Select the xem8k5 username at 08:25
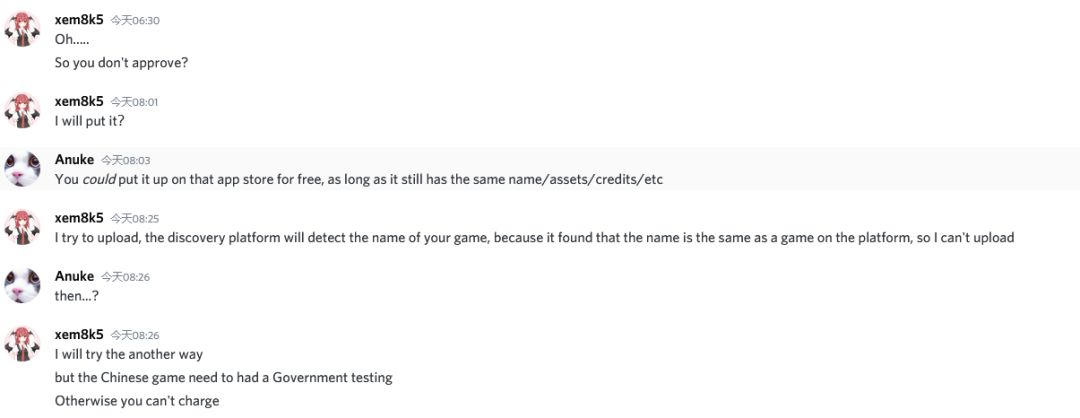Viewport: 1080px width, 418px height. click(79, 217)
